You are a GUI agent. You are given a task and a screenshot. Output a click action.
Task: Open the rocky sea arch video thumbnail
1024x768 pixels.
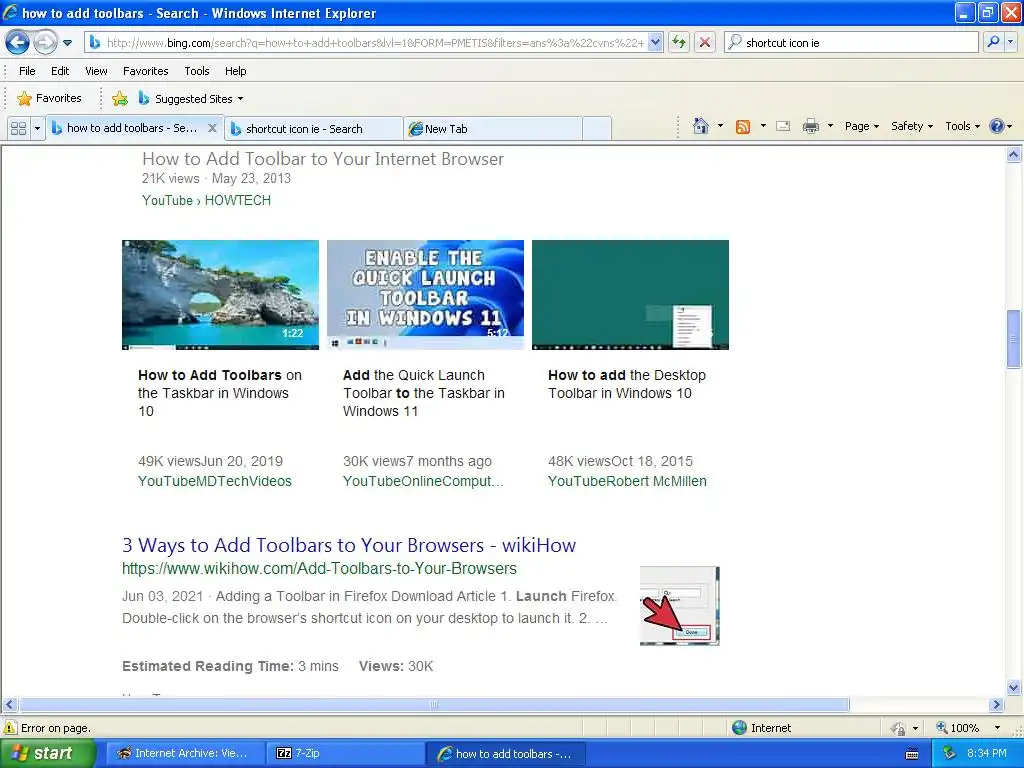221,295
